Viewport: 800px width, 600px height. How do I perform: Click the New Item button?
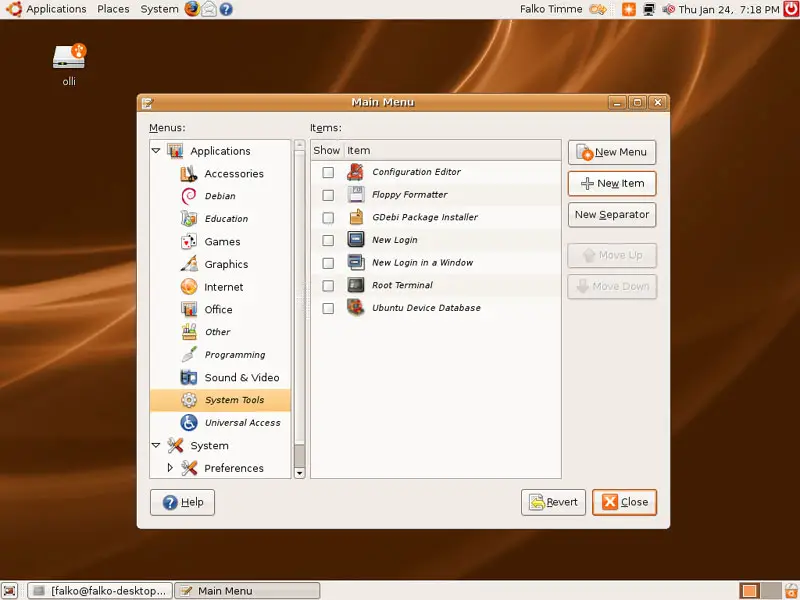pyautogui.click(x=612, y=184)
